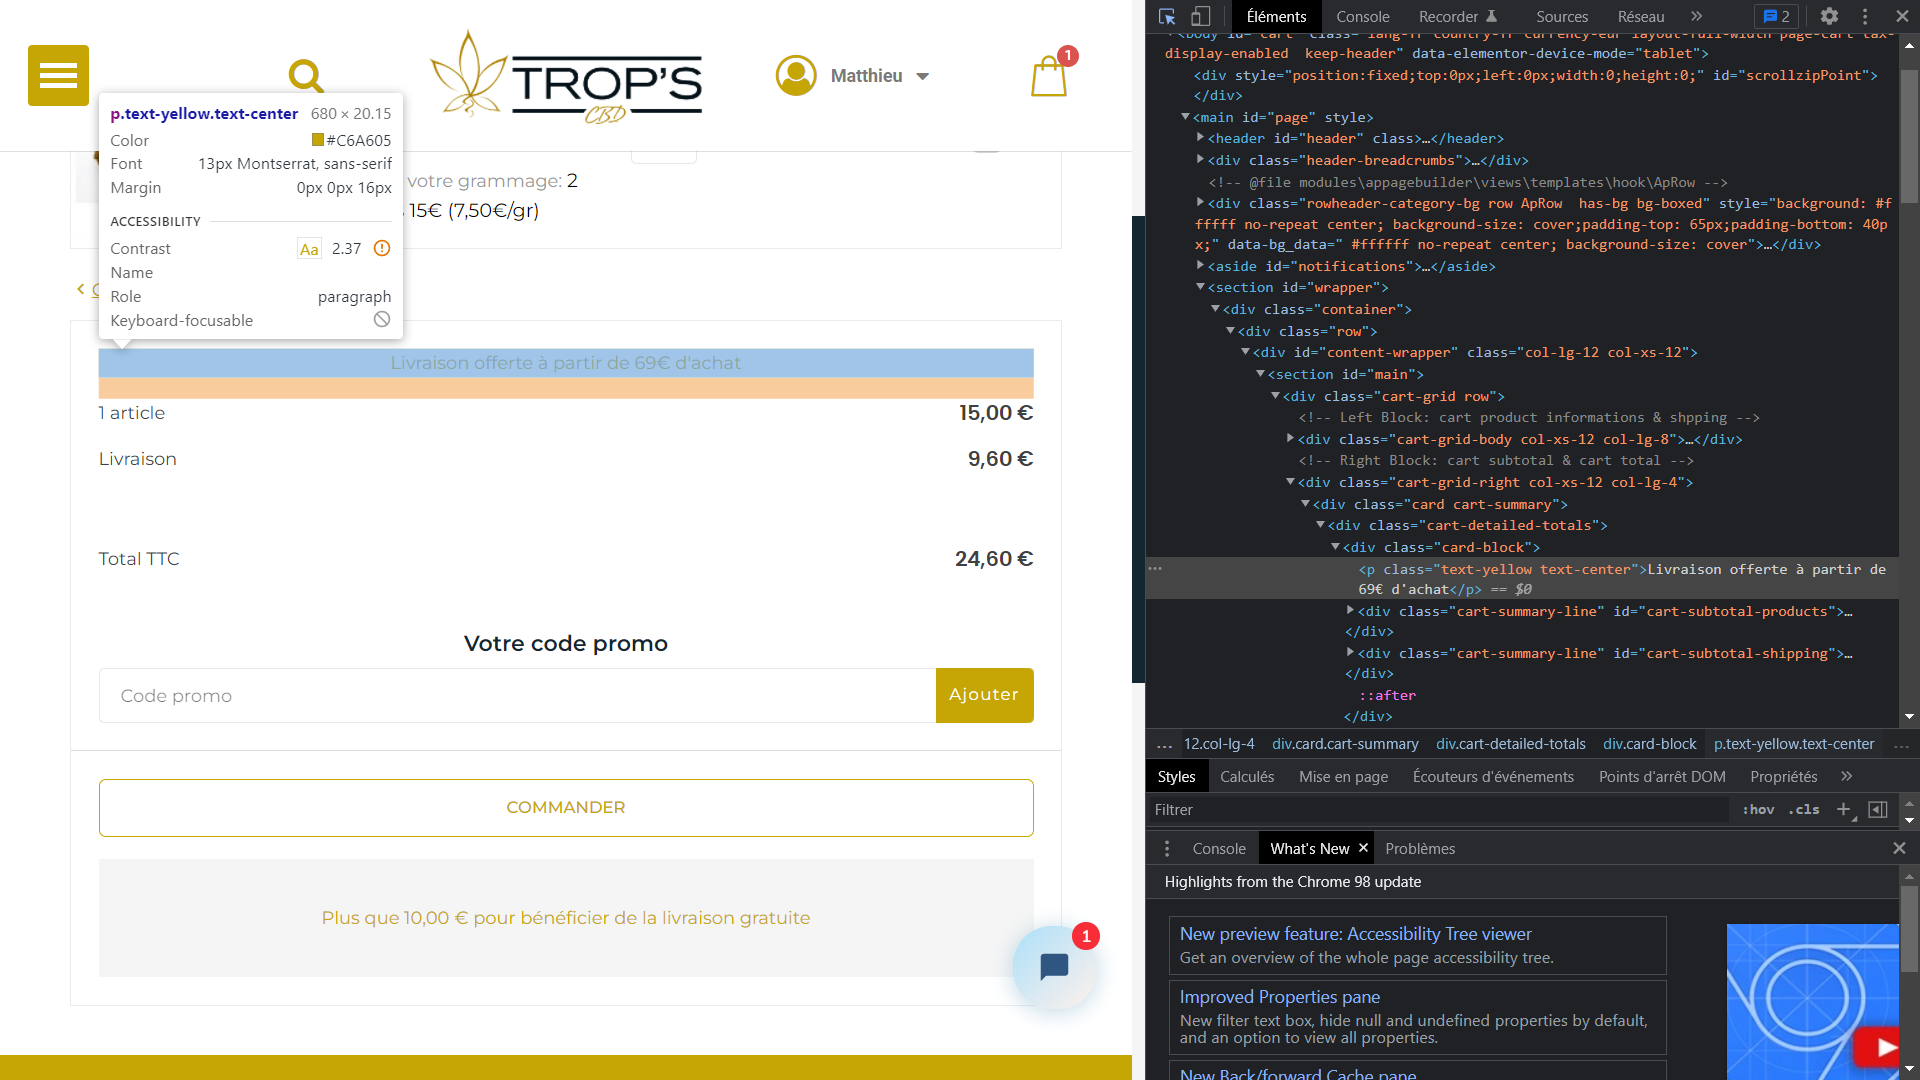Viewport: 1920px width, 1080px height.
Task: Expand the header element node
Action: (1200, 138)
